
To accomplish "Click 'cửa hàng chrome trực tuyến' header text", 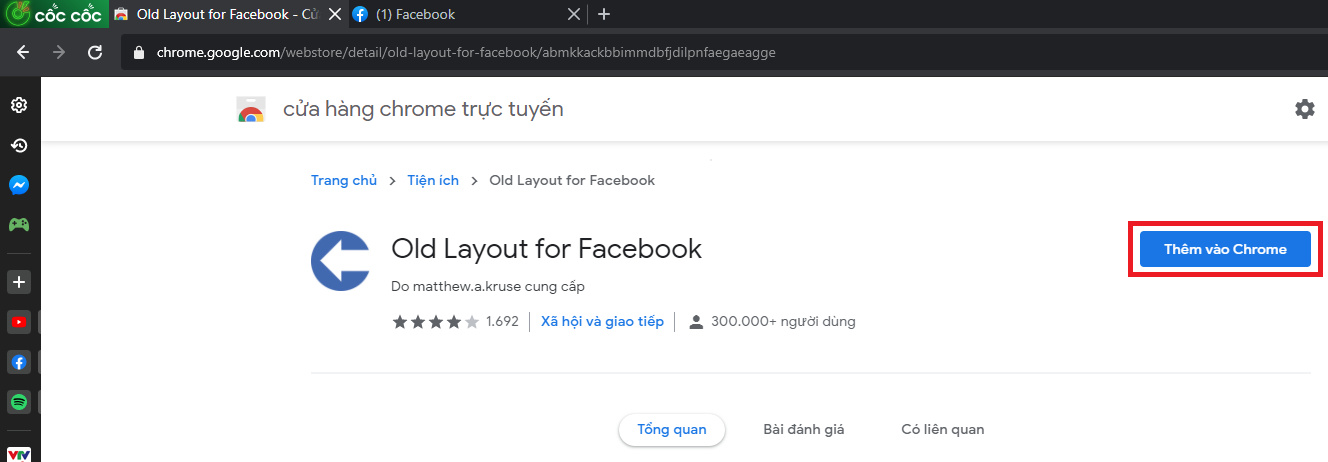I will (424, 109).
